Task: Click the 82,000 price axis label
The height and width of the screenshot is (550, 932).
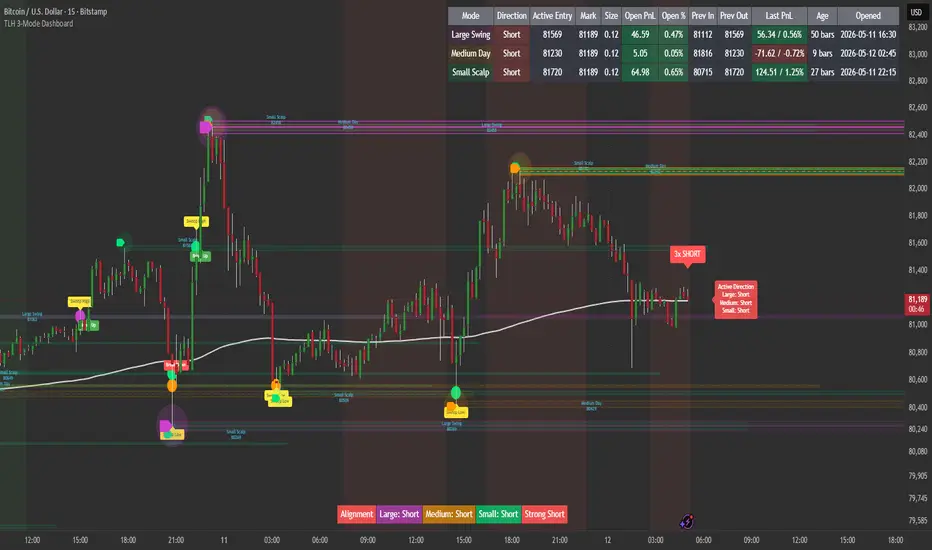Action: click(918, 188)
